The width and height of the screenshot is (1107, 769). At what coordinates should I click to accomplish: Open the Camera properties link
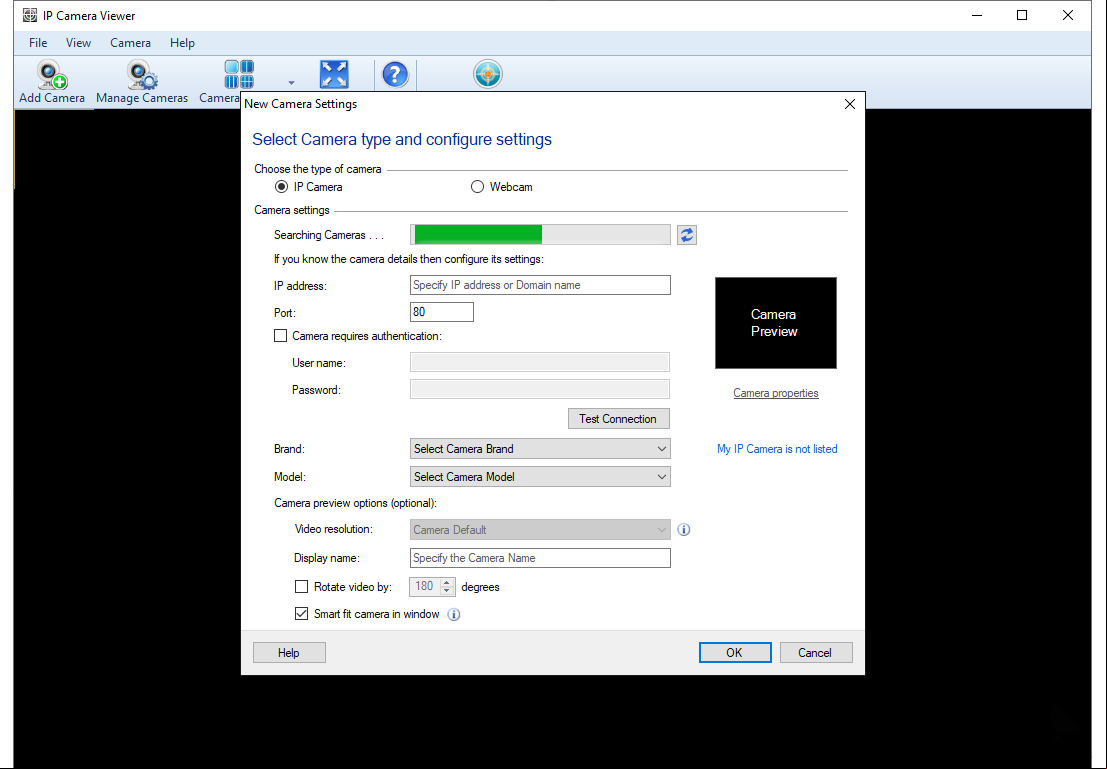pos(776,393)
